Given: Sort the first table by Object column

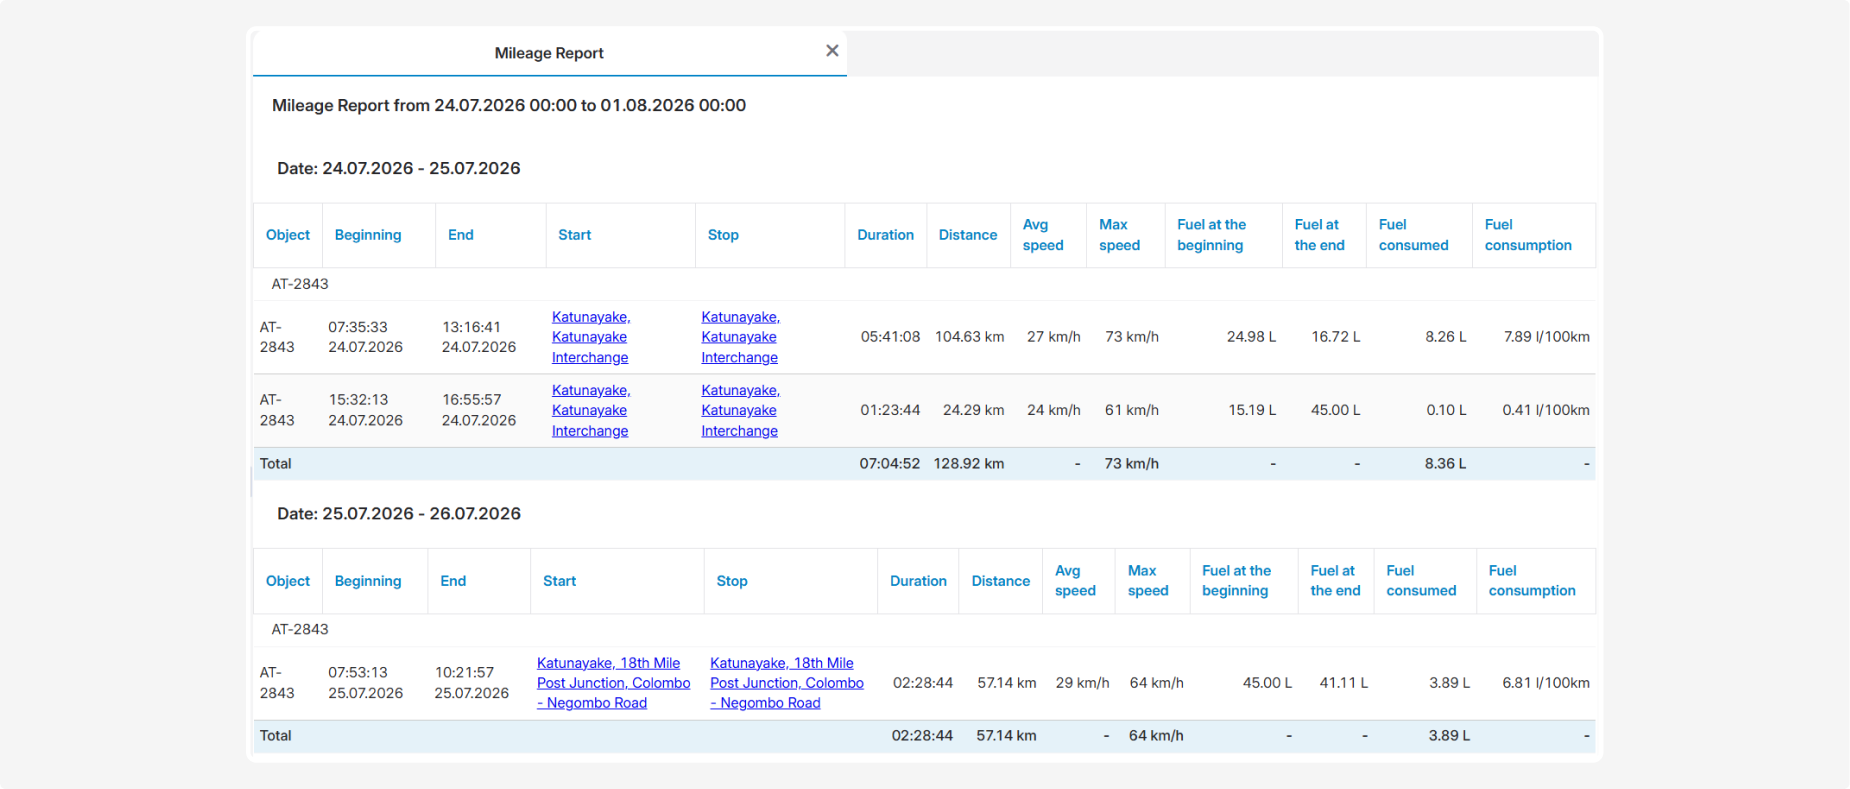Looking at the screenshot, I should pos(288,235).
